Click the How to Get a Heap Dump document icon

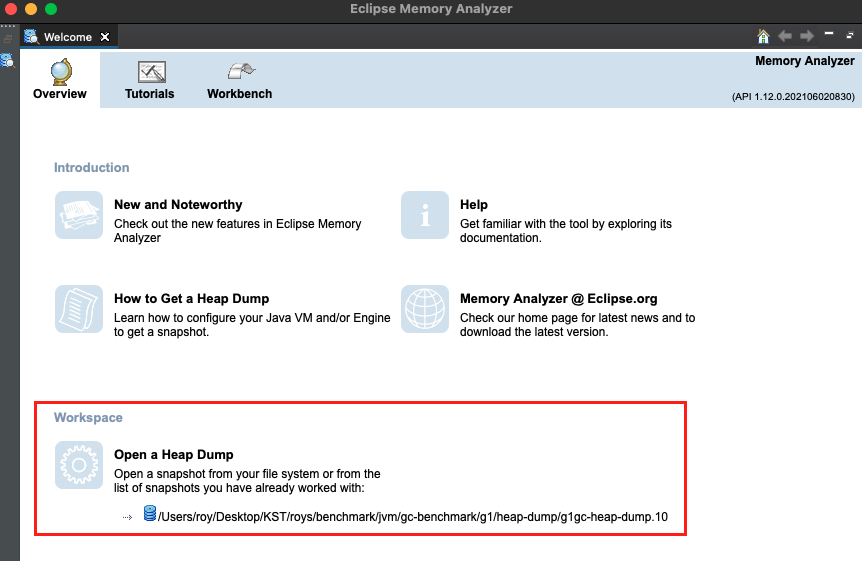(x=79, y=309)
